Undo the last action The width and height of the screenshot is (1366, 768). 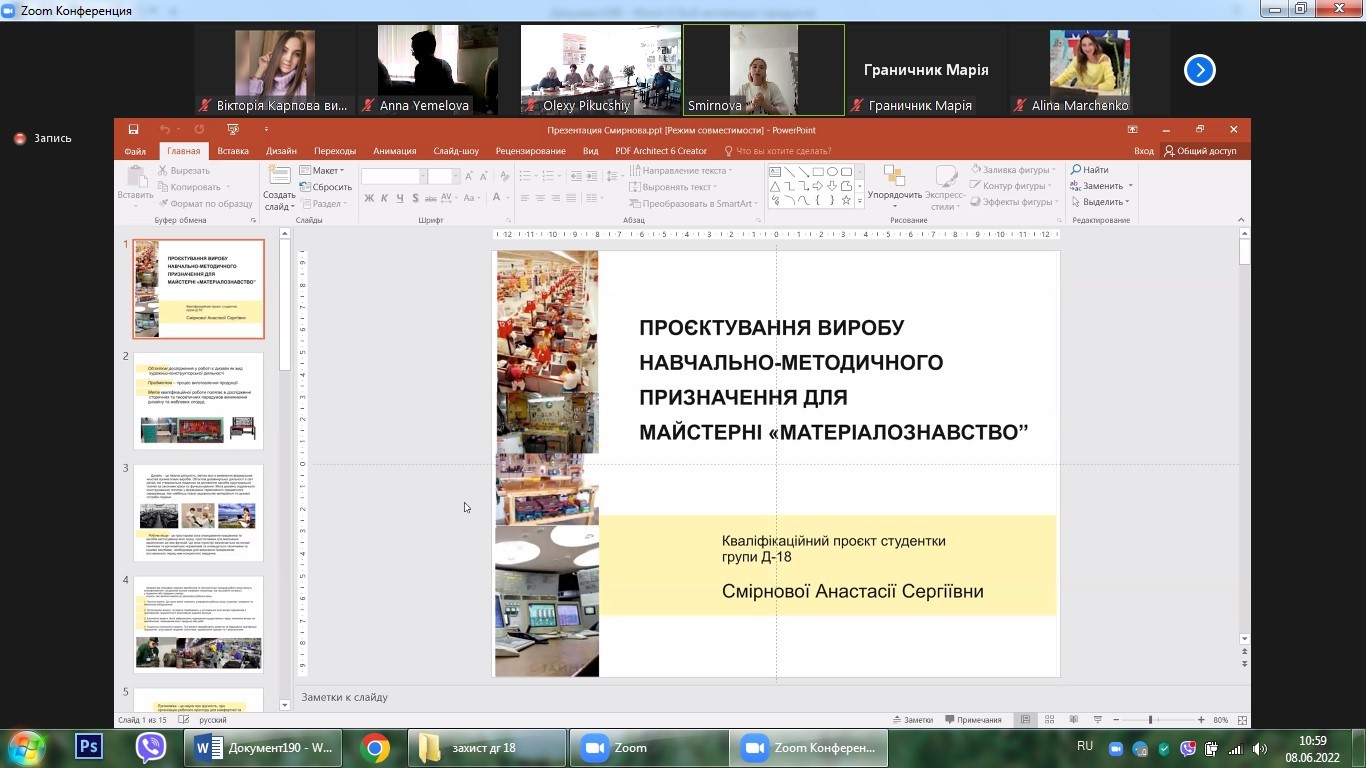coord(164,129)
